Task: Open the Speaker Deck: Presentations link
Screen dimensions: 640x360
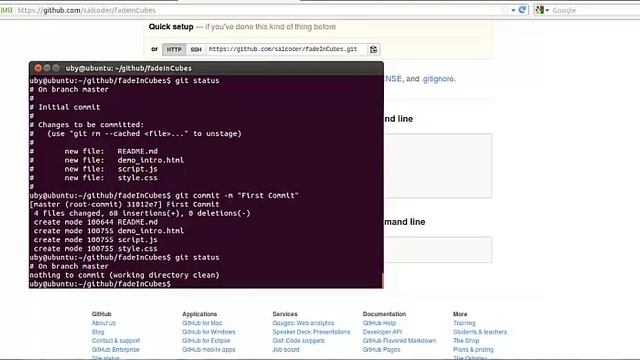Action: pos(311,332)
